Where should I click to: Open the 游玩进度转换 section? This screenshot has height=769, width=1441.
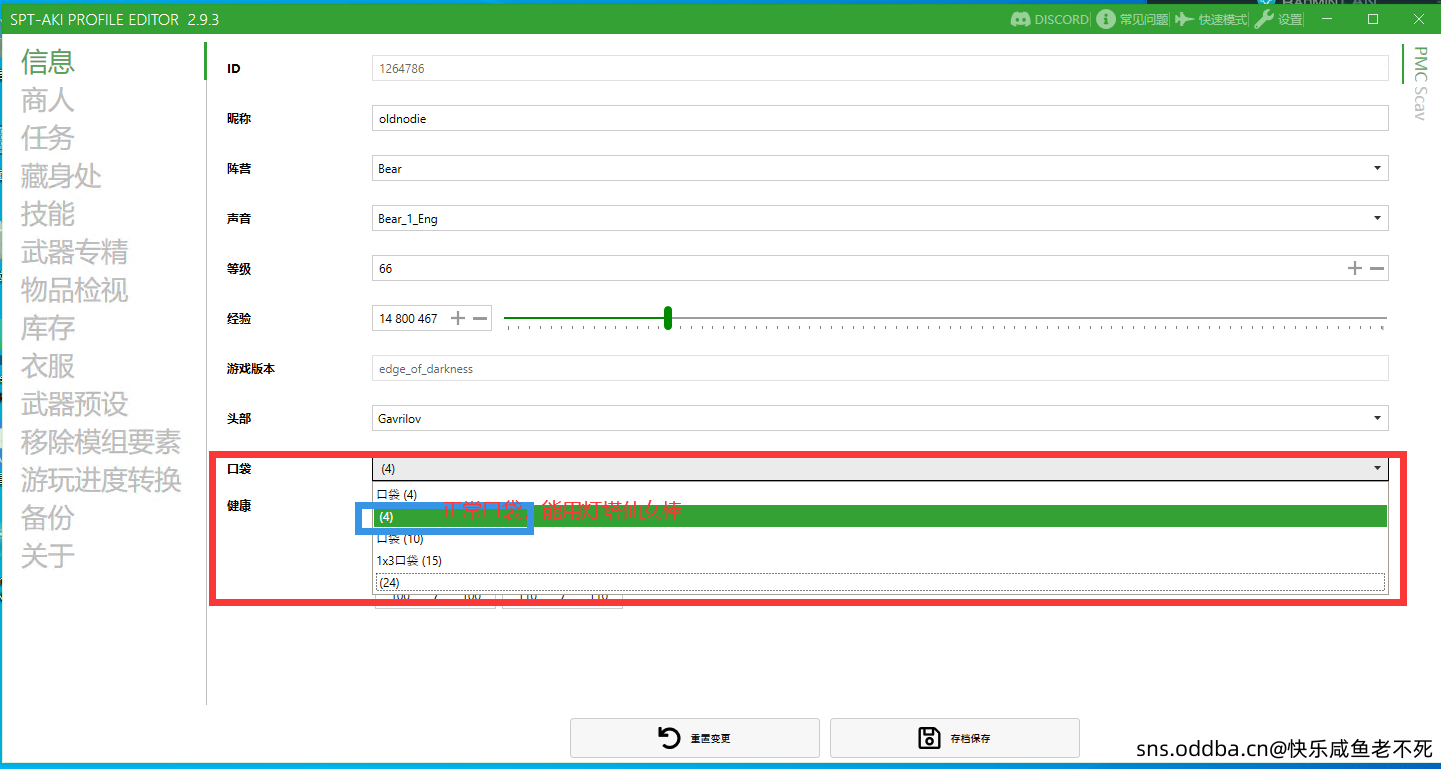101,480
